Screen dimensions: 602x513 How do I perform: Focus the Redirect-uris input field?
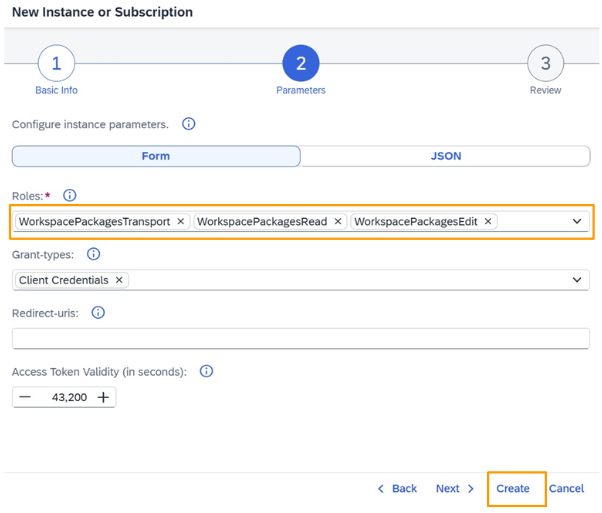coord(301,338)
